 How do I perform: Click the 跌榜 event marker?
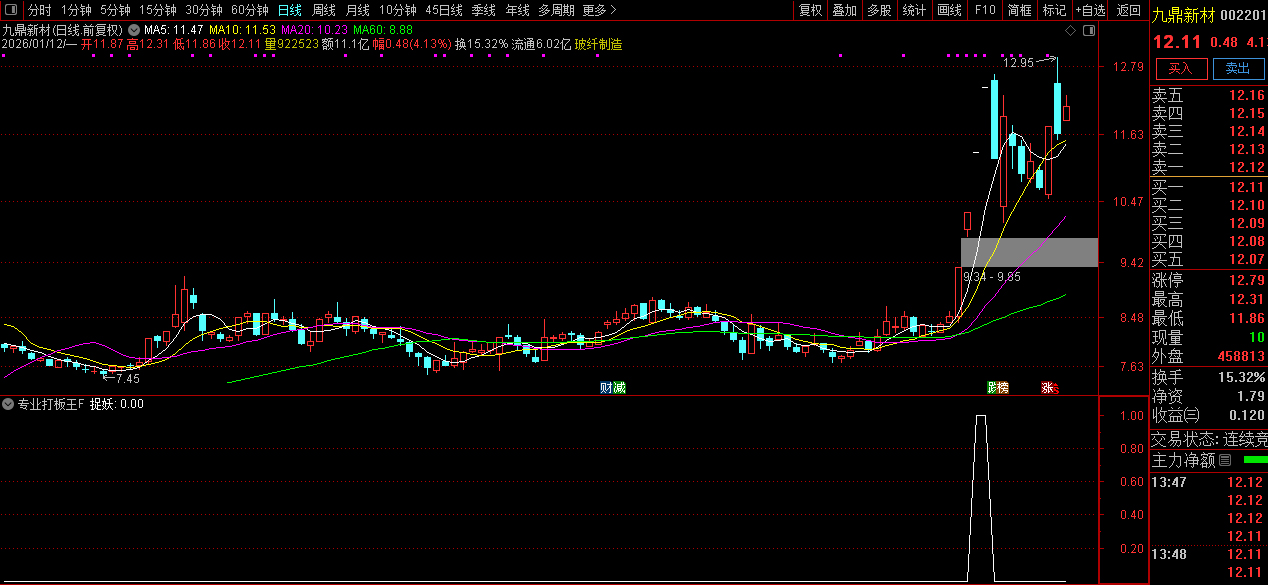pyautogui.click(x=997, y=388)
